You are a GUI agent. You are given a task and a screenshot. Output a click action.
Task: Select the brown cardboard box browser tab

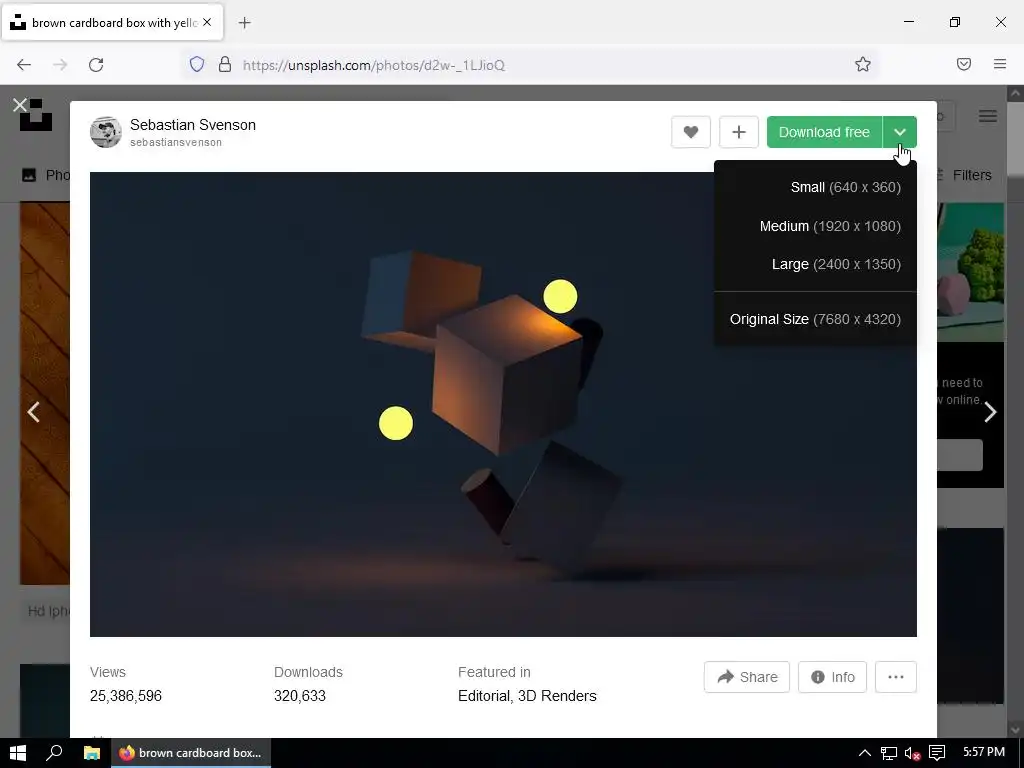coord(113,23)
